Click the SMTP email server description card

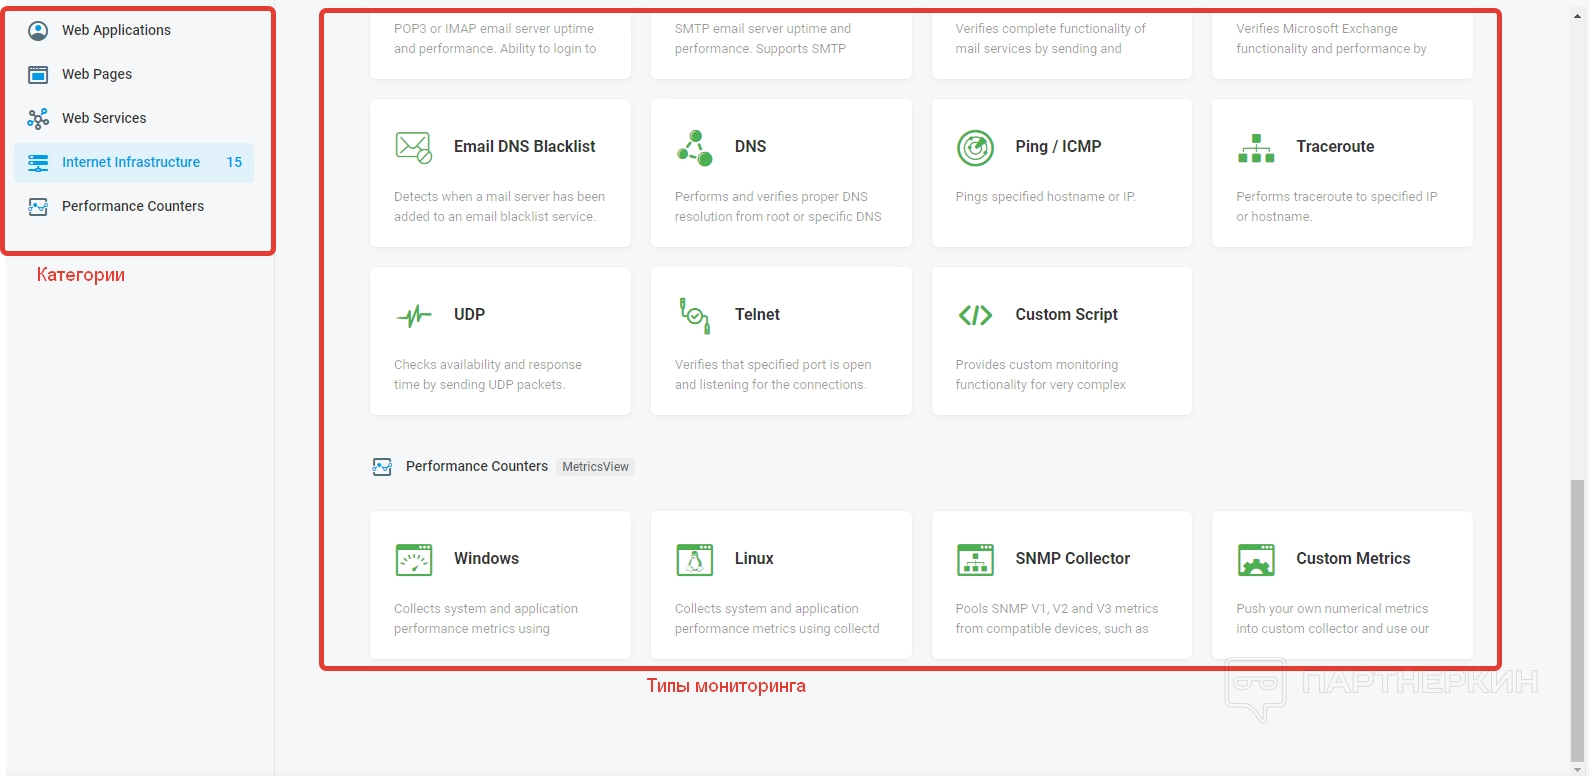click(x=781, y=40)
